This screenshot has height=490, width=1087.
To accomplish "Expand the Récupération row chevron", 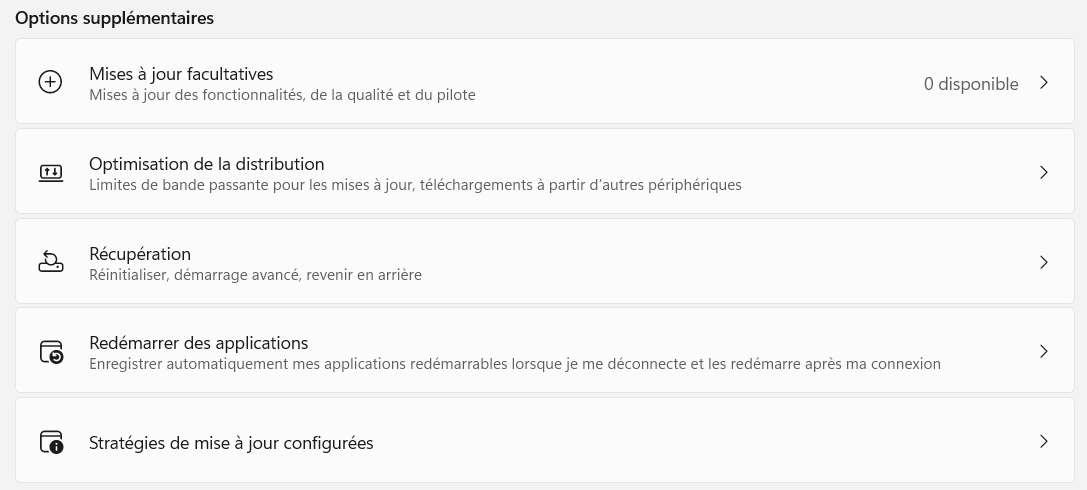I will tap(1043, 262).
